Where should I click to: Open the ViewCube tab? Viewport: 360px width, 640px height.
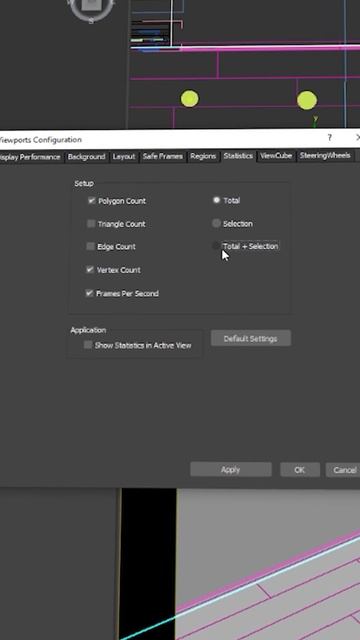(x=276, y=156)
